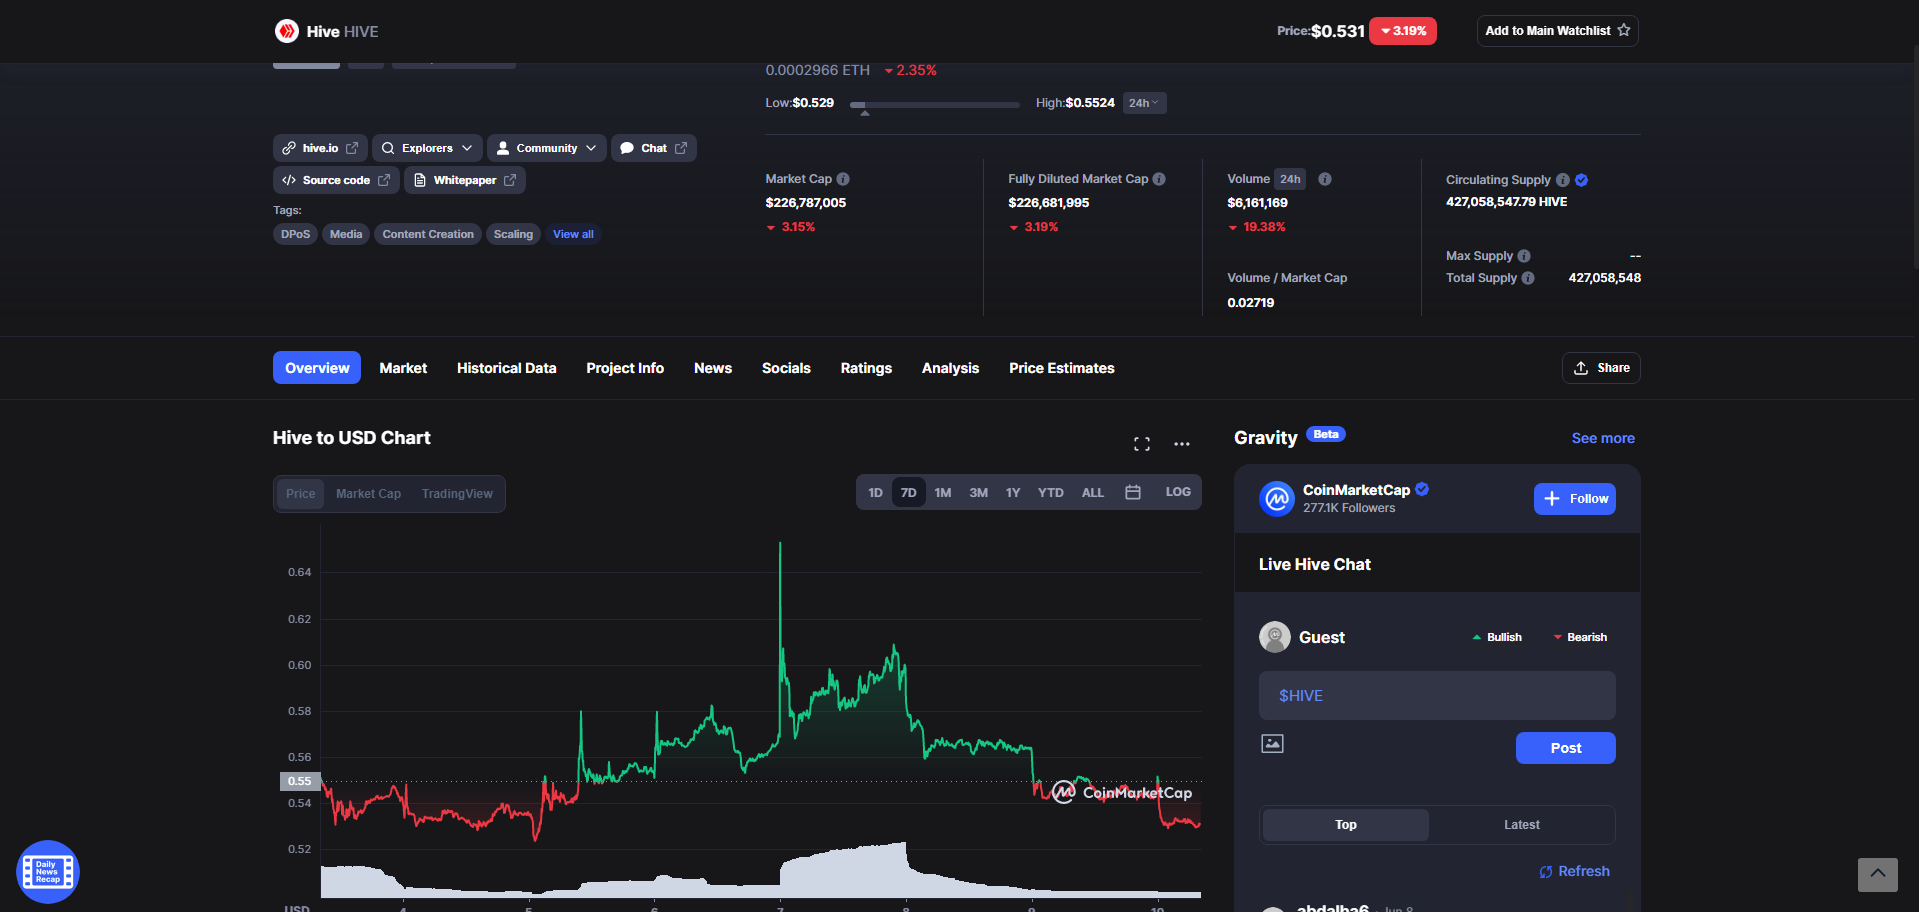This screenshot has height=912, width=1919.
Task: Switch to the Historical Data tab
Action: point(506,368)
